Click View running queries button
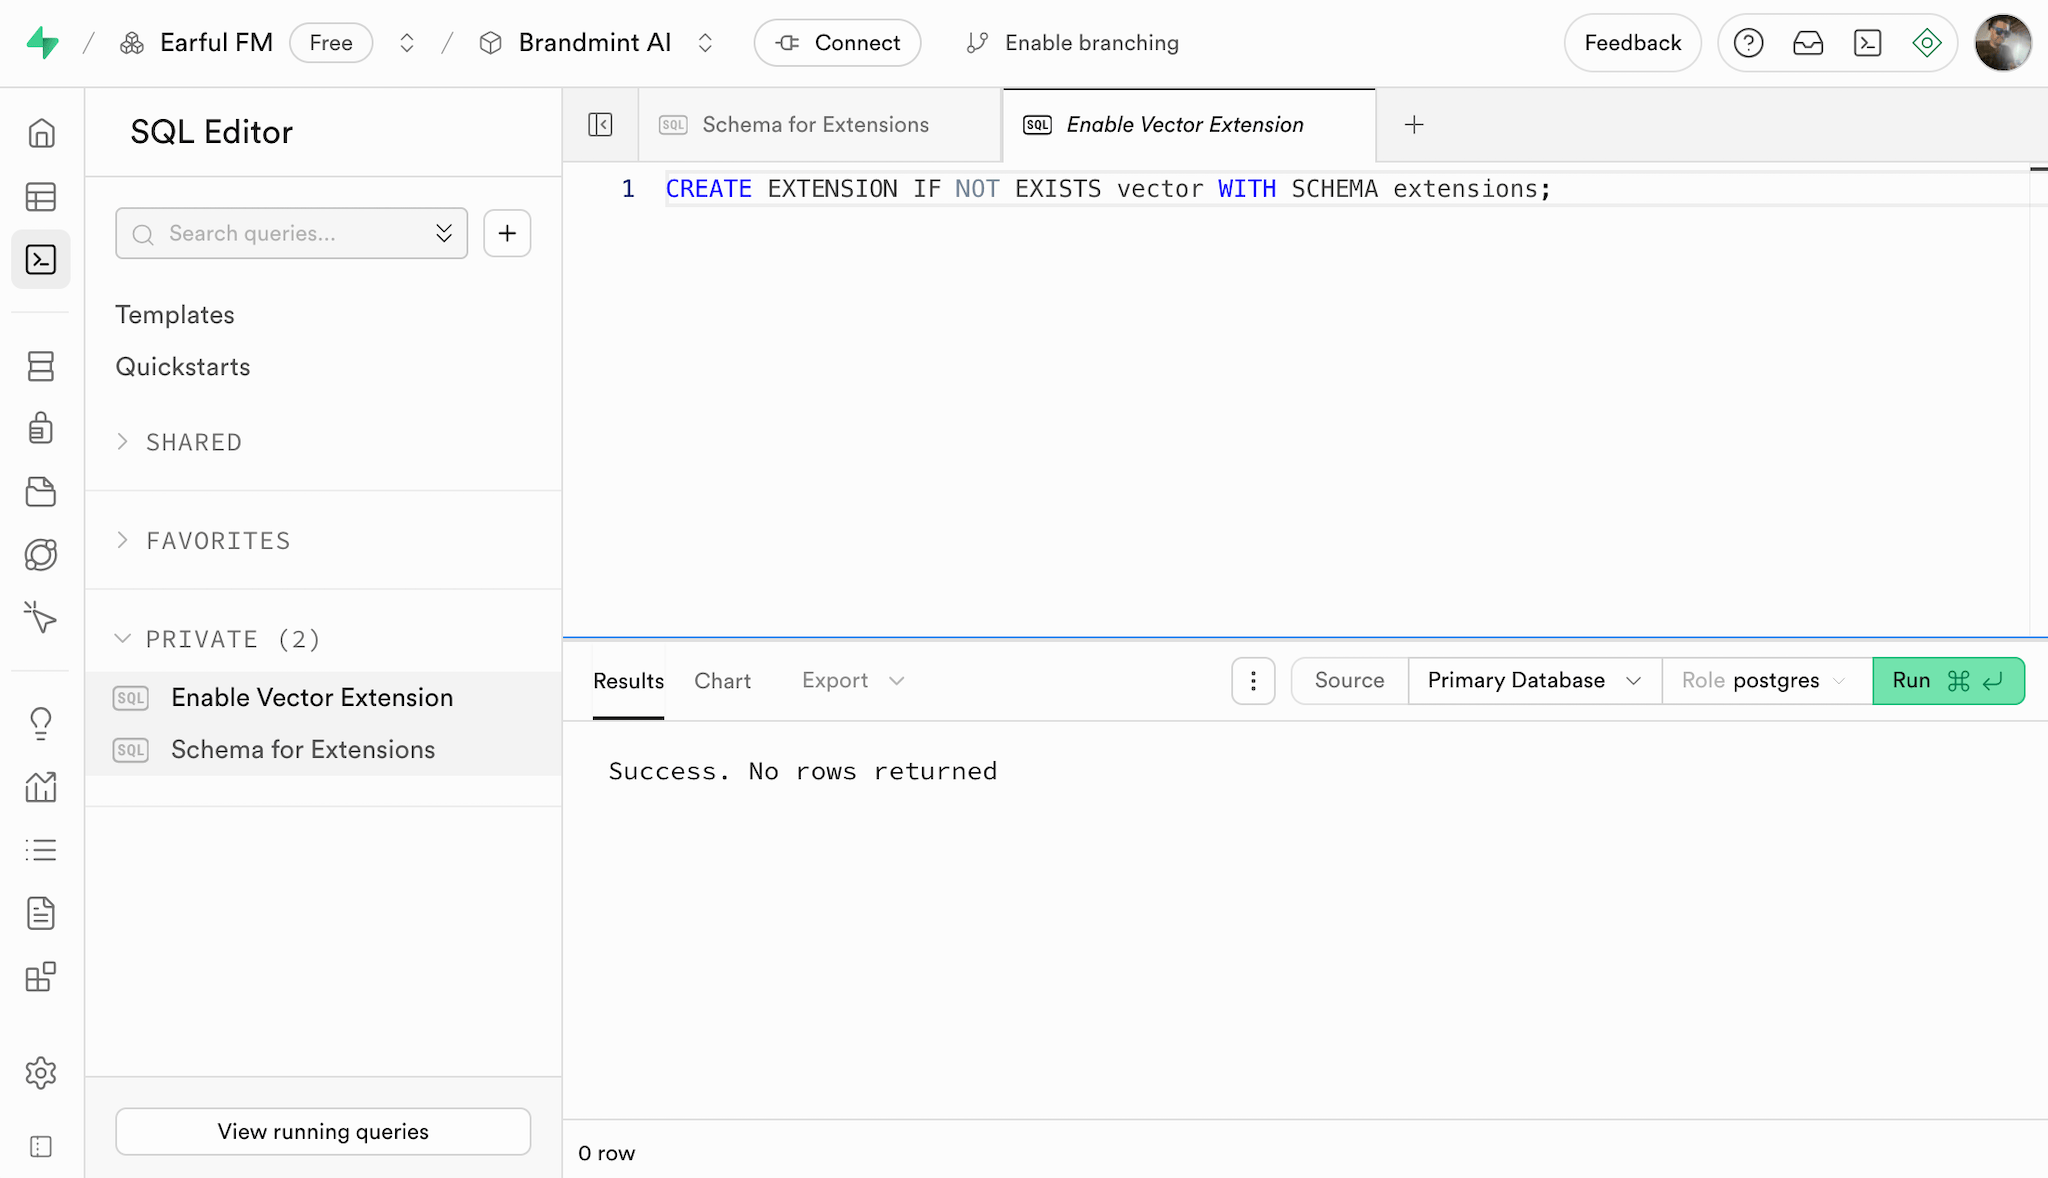2048x1178 pixels. tap(323, 1131)
